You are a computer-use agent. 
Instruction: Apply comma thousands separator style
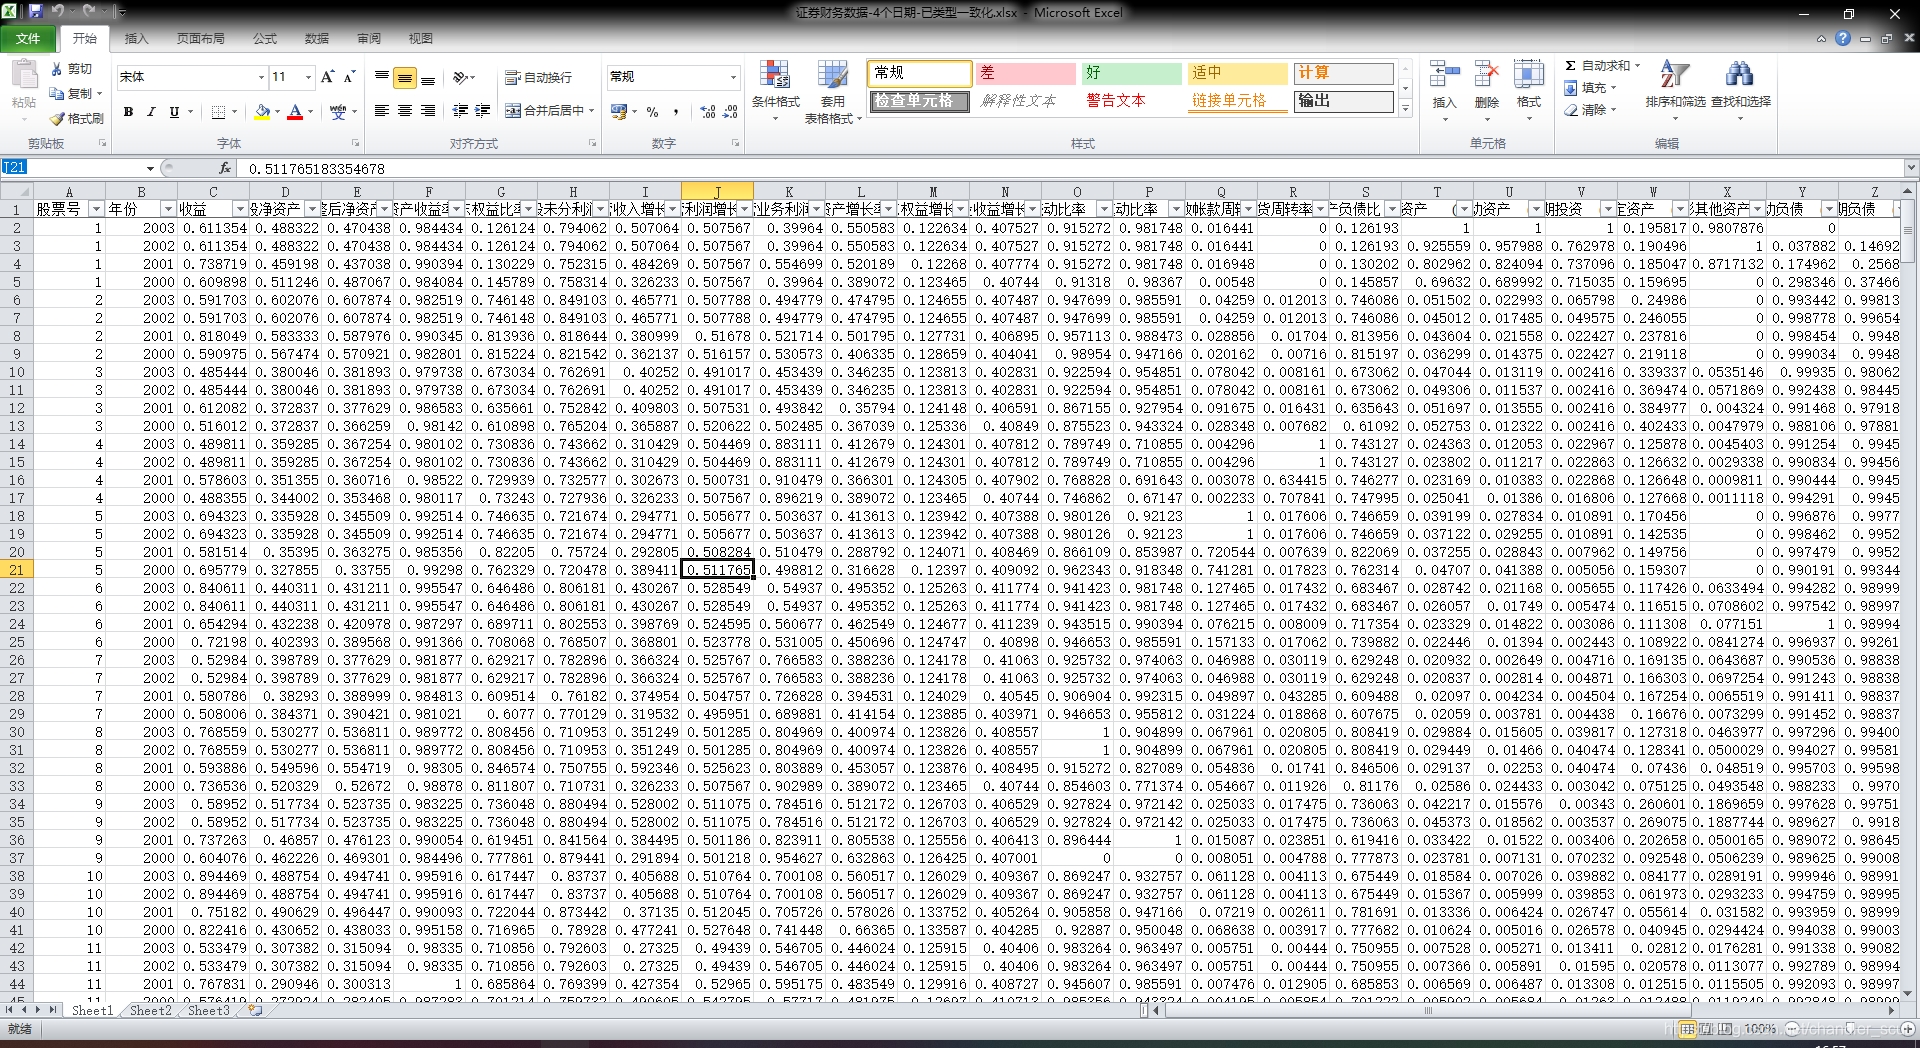tap(676, 112)
